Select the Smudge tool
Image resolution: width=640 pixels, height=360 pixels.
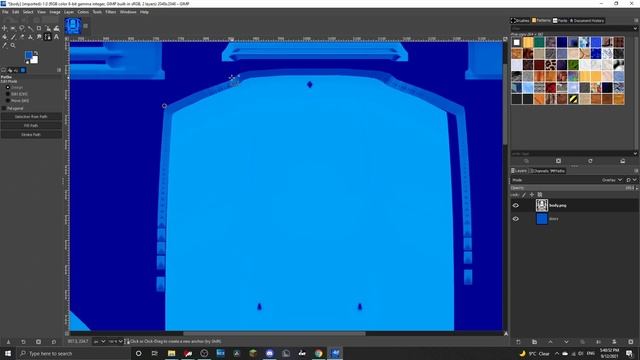point(39,37)
